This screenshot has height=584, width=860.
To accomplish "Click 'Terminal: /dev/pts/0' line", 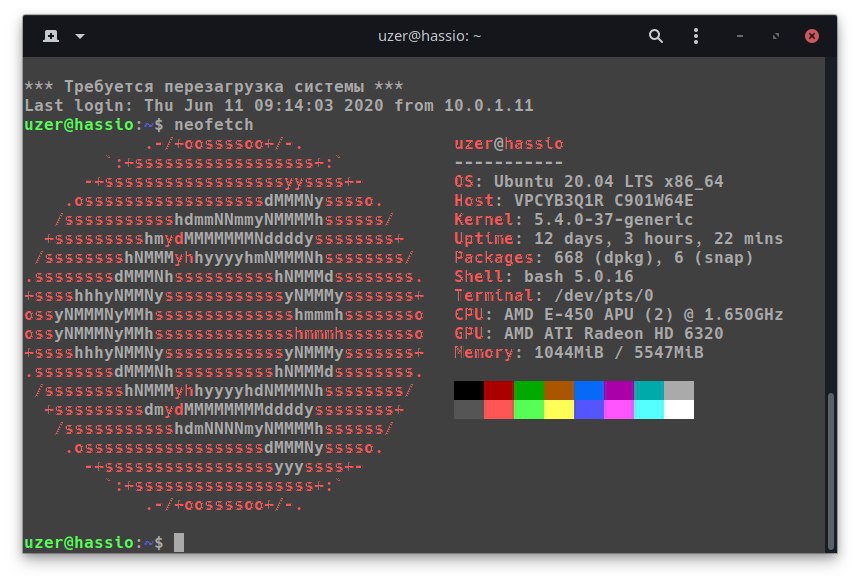I will pyautogui.click(x=554, y=296).
